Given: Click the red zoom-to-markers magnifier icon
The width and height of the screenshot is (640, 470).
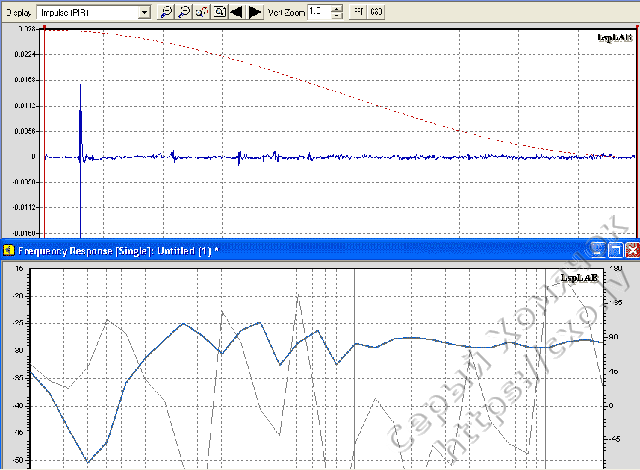Looking at the screenshot, I should [201, 12].
